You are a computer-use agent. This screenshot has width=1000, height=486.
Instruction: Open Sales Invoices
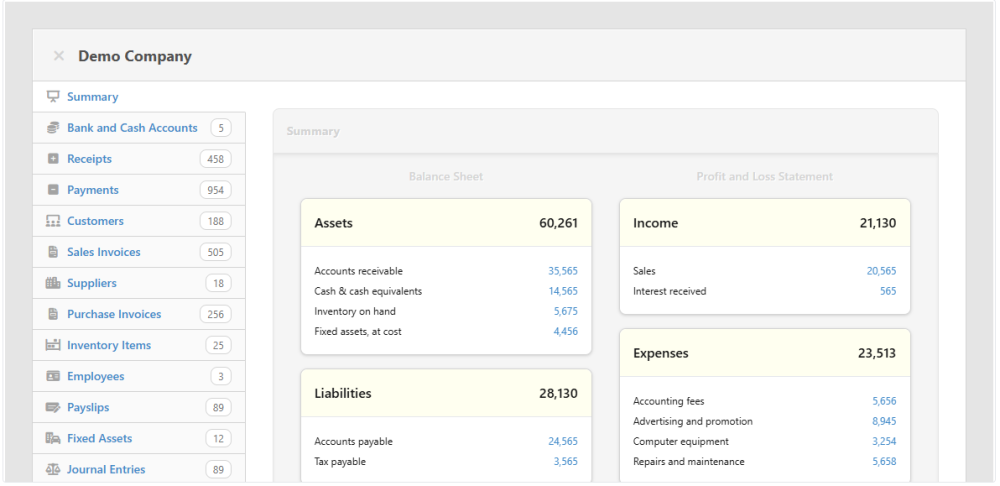pos(103,252)
